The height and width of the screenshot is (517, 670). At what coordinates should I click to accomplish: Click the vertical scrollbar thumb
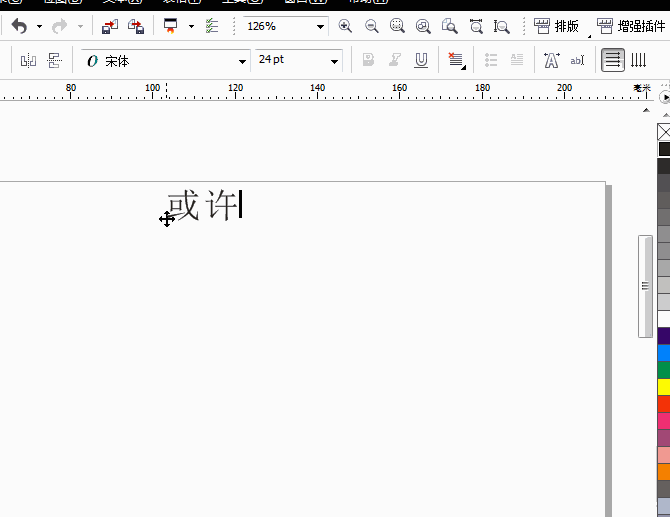pyautogui.click(x=645, y=286)
